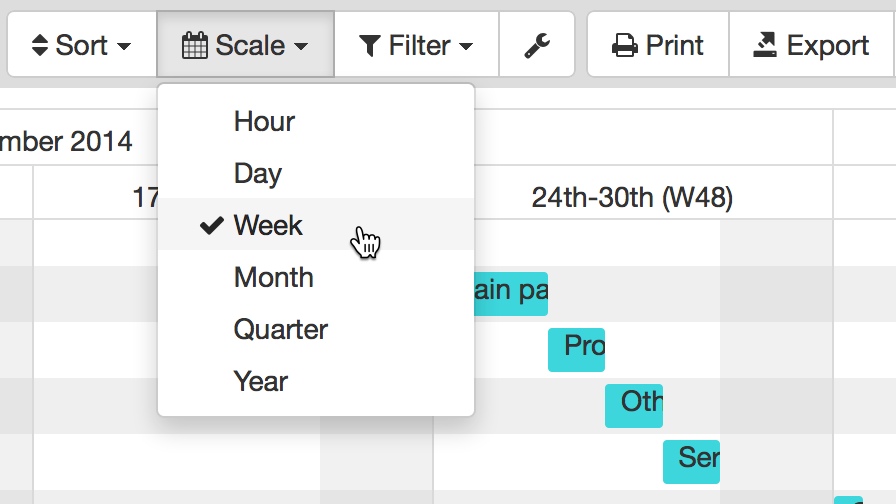Click the calendar icon in Scale button
Screen dimensions: 896x504
(194, 45)
